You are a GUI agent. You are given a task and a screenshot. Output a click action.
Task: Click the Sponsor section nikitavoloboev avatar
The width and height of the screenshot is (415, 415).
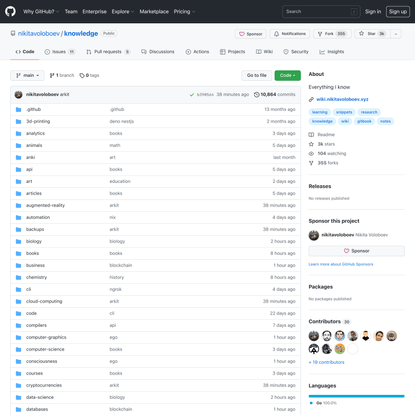pyautogui.click(x=314, y=235)
